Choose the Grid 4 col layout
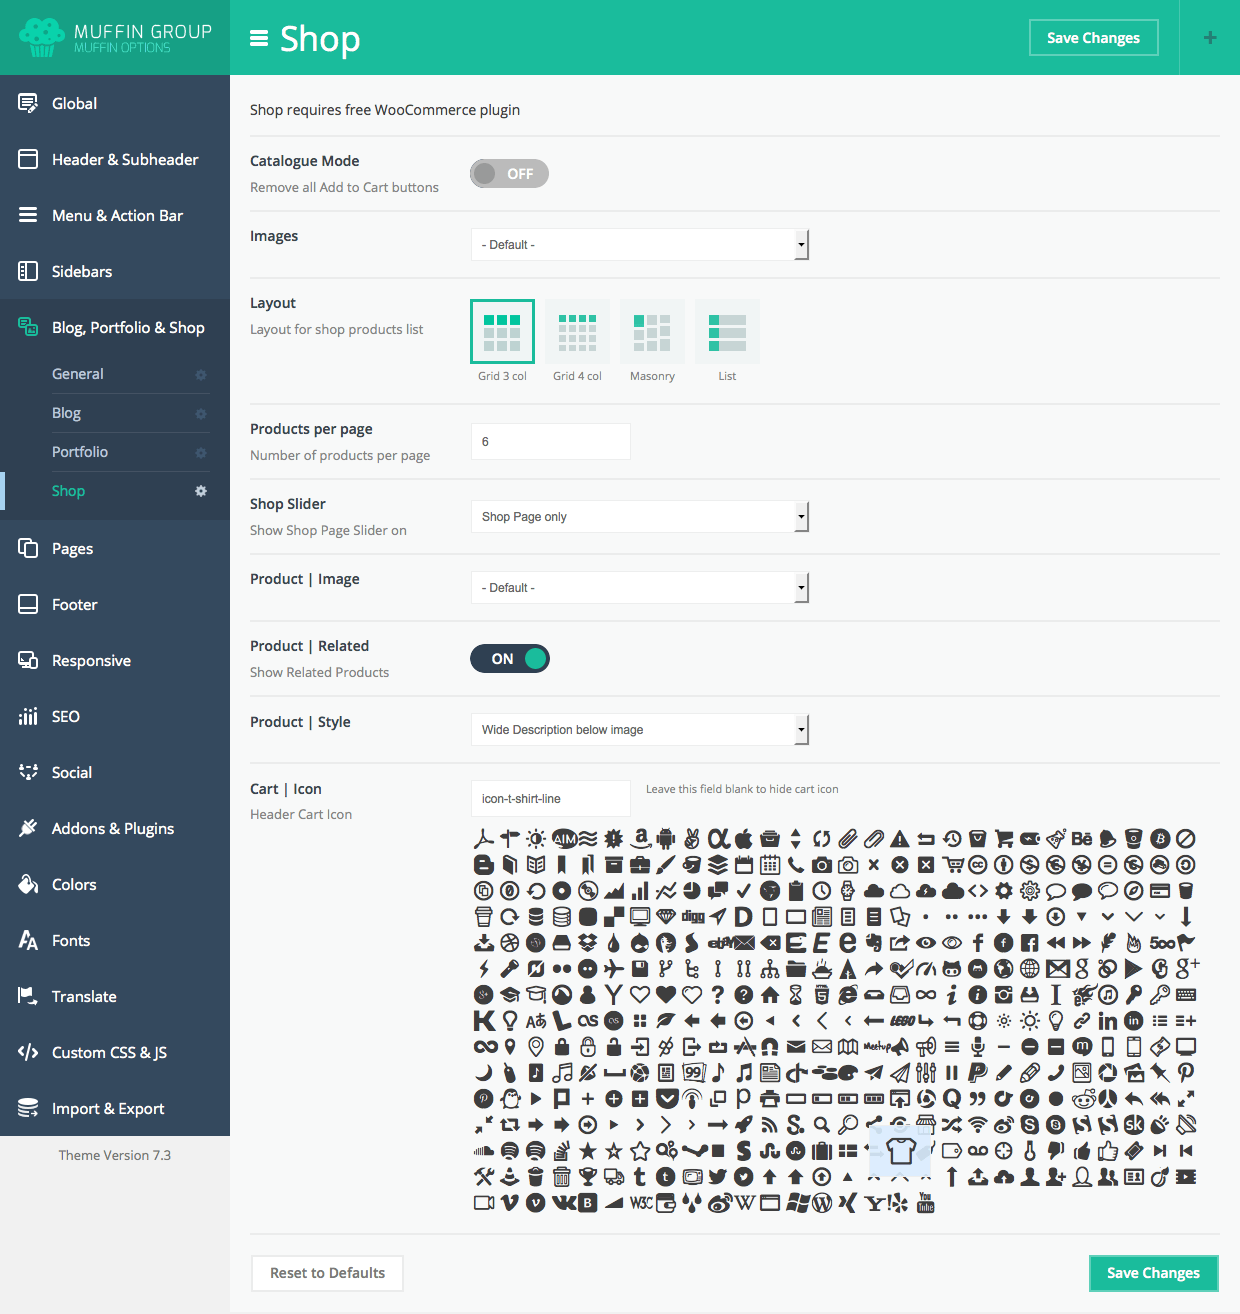Viewport: 1240px width, 1314px height. [577, 332]
